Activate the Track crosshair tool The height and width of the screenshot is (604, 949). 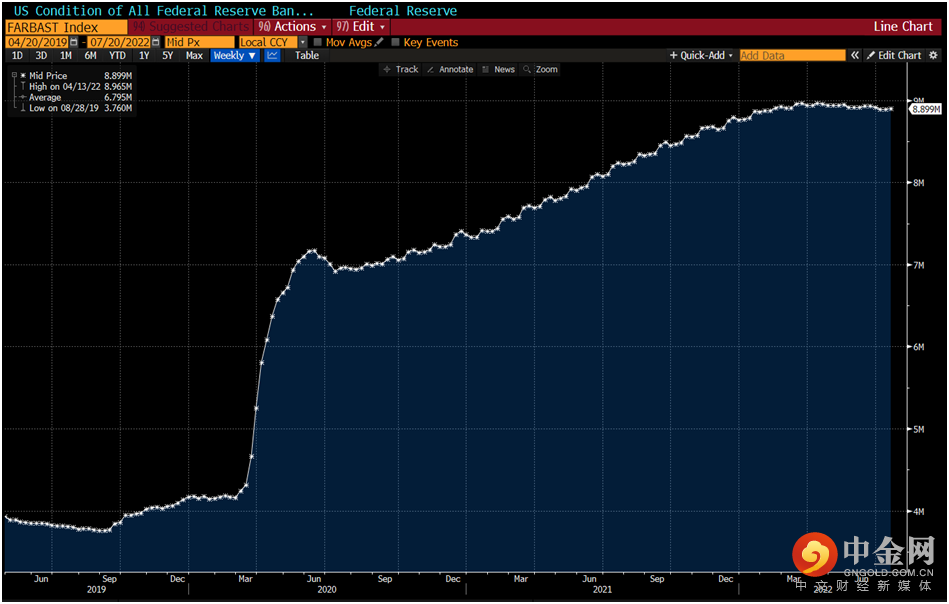400,70
